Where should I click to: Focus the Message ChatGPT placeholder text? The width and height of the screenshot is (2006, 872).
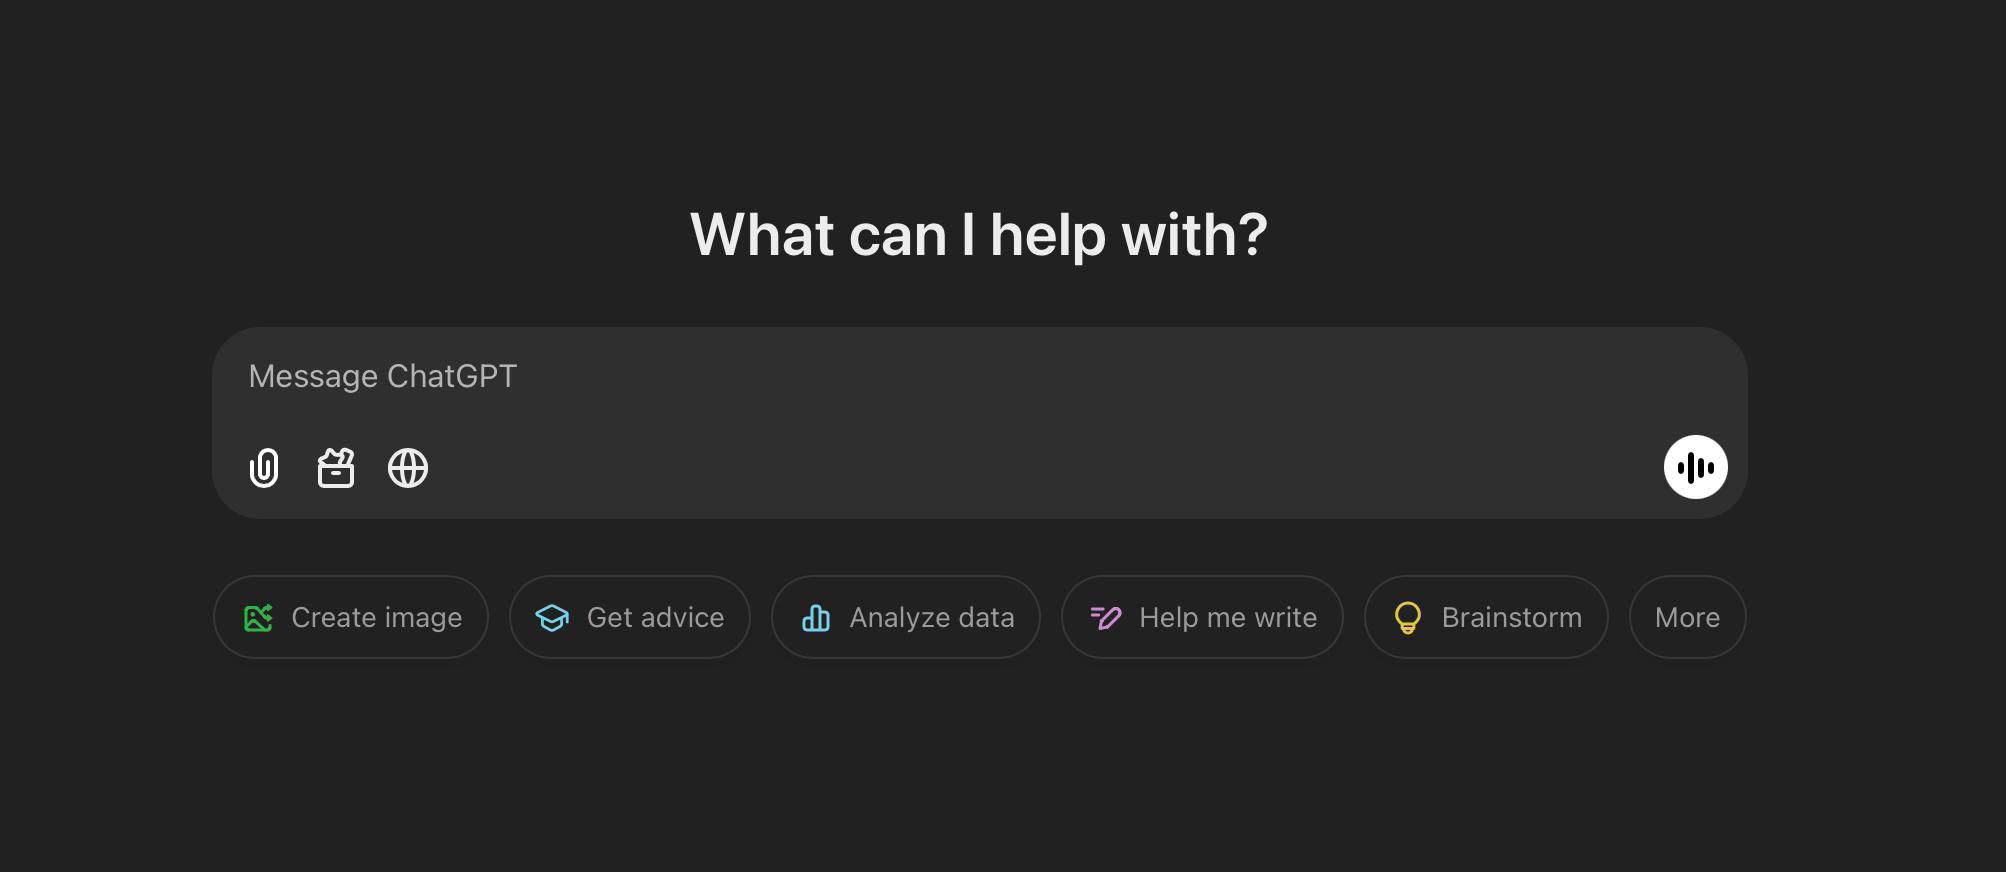[x=382, y=376]
